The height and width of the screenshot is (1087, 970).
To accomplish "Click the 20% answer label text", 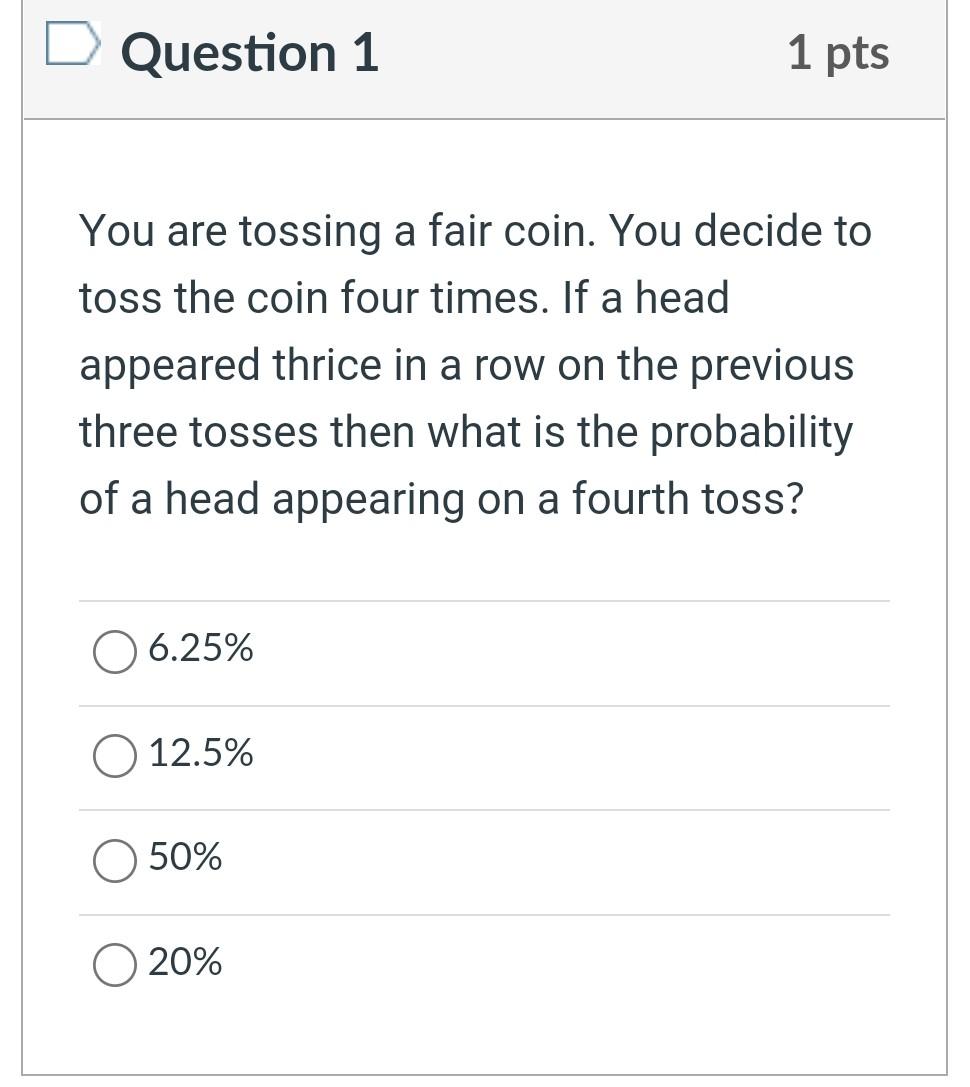I will point(186,963).
